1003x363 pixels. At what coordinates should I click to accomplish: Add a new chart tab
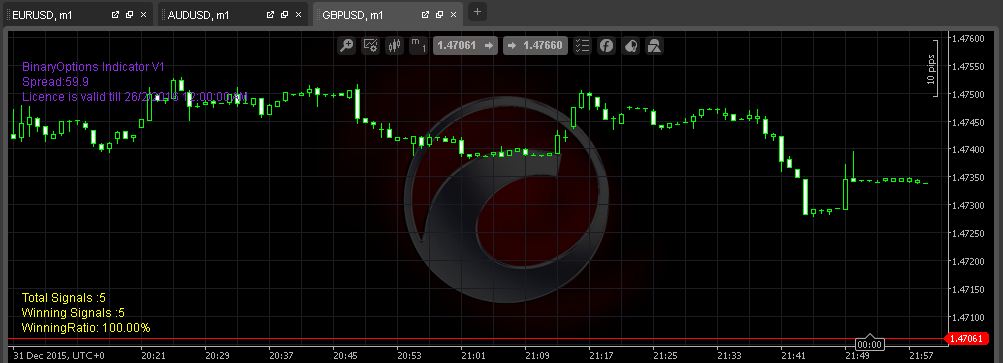(x=477, y=12)
